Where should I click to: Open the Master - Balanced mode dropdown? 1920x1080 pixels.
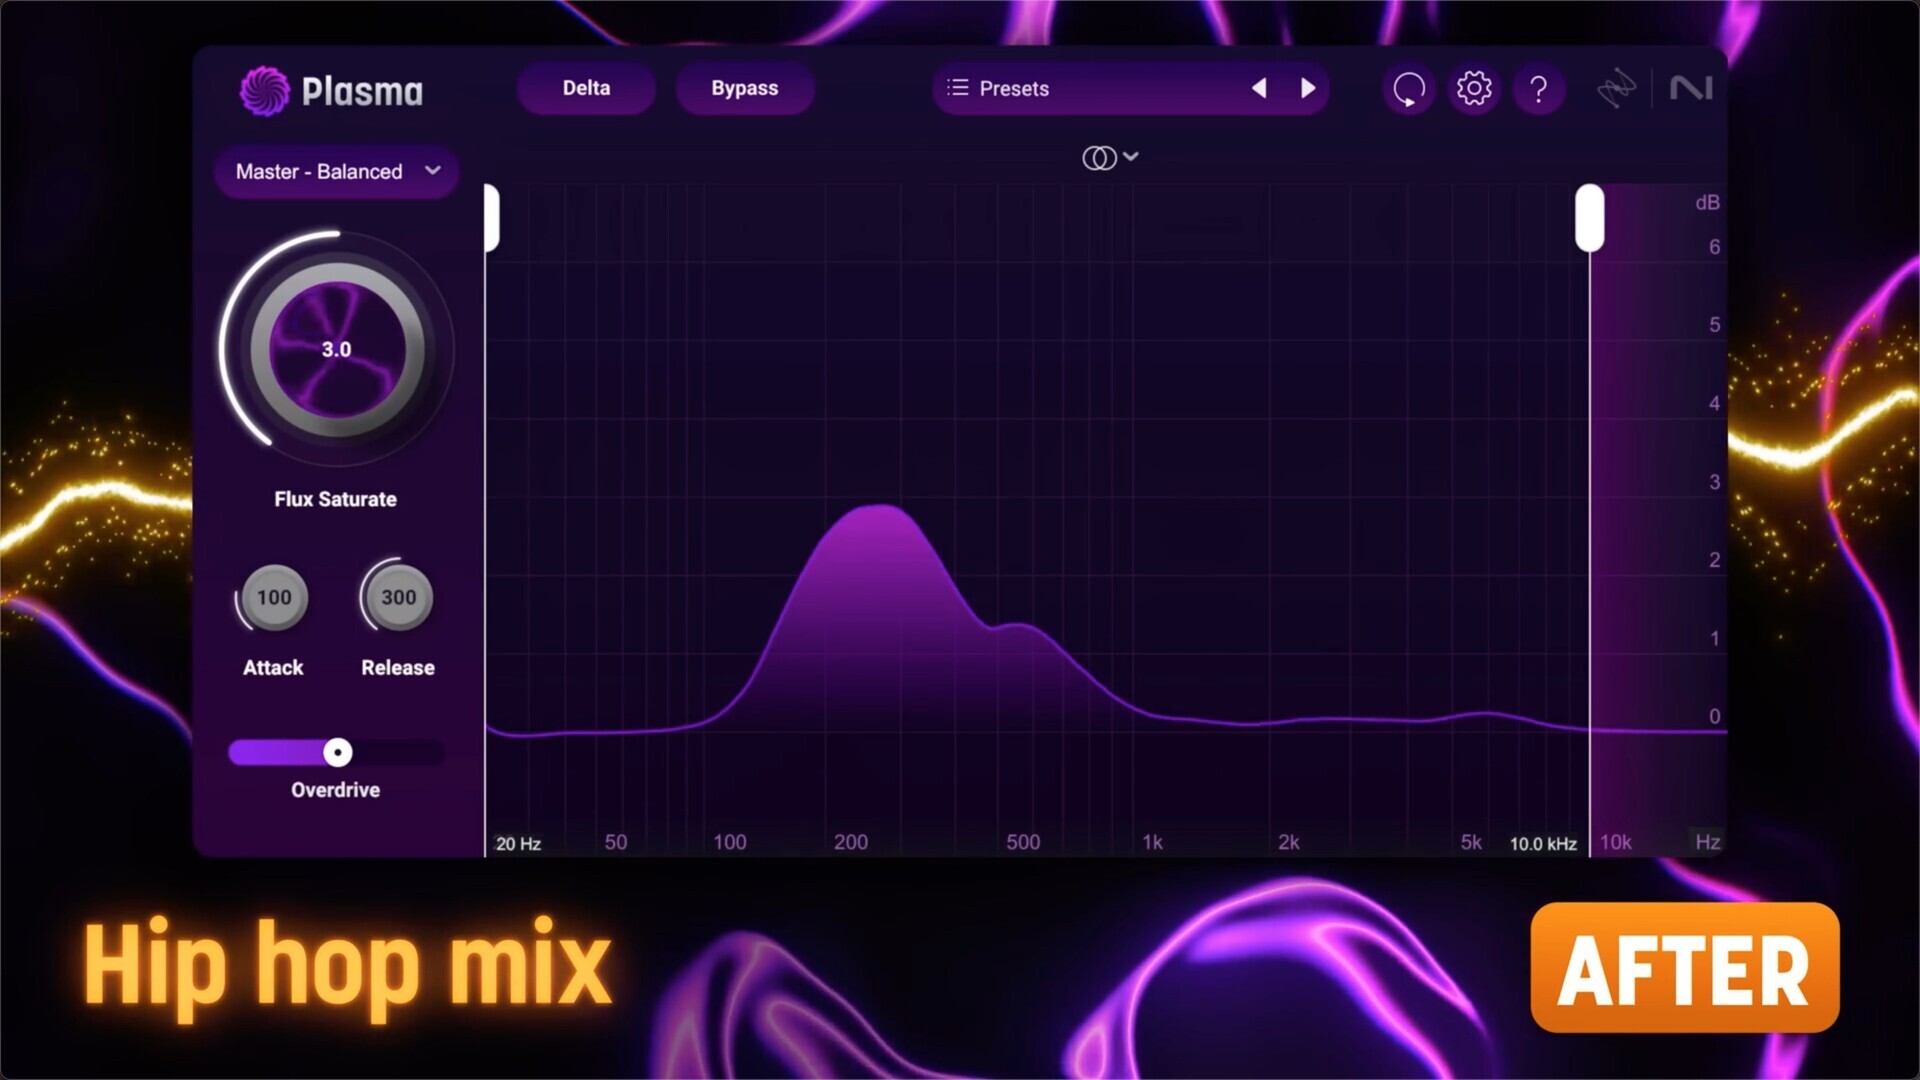(x=336, y=171)
